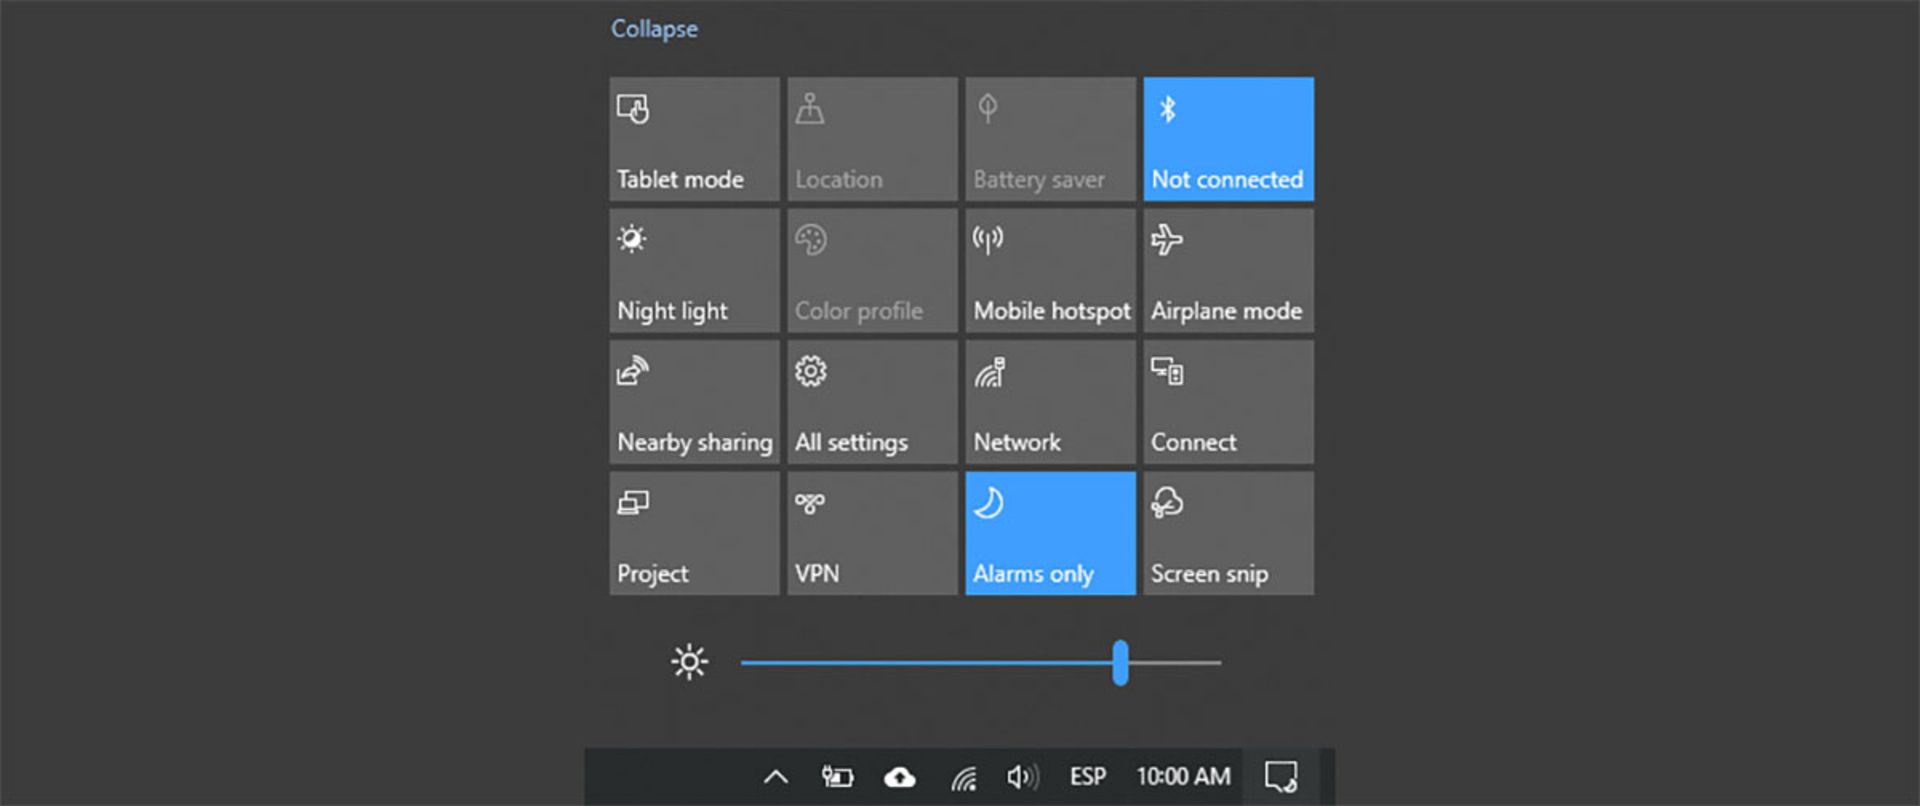Toggle the Action Center notification button

pyautogui.click(x=1281, y=777)
